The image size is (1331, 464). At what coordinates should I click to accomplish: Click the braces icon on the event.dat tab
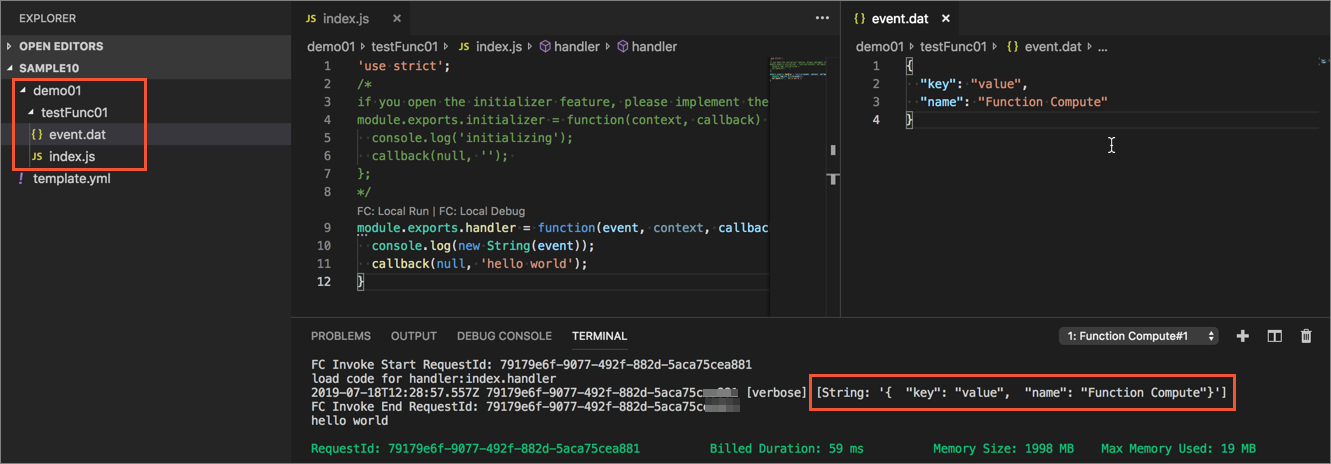click(859, 19)
